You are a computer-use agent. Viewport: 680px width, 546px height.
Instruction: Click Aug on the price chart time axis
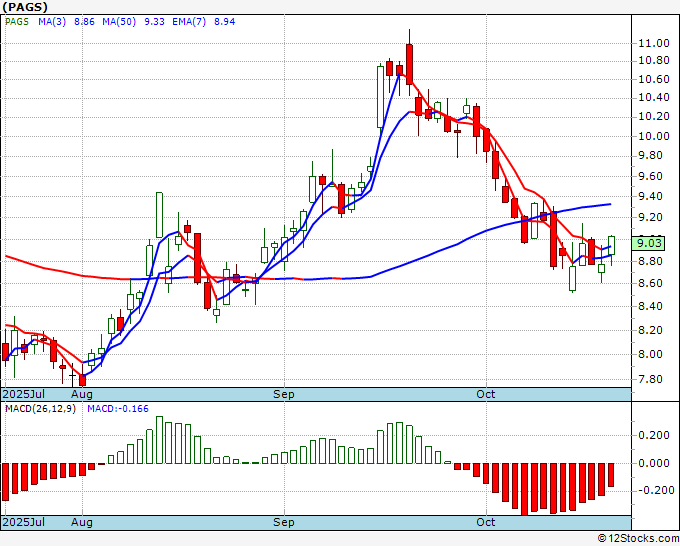point(82,394)
